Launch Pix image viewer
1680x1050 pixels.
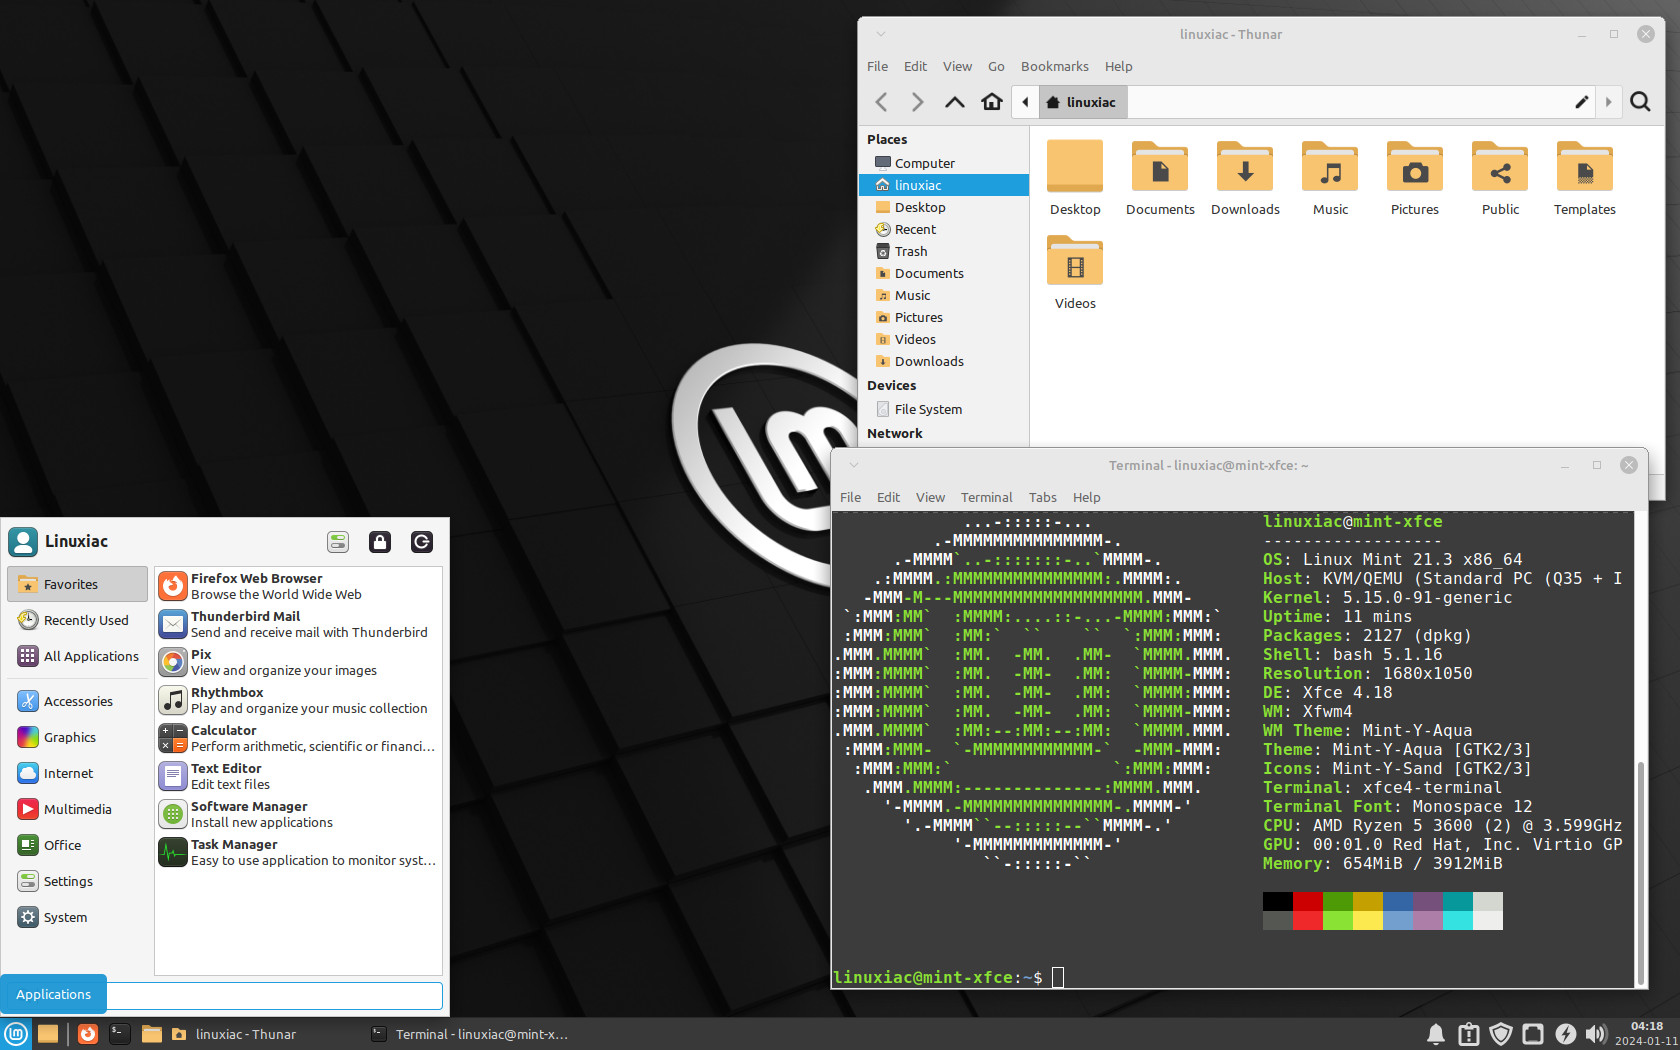[298, 662]
